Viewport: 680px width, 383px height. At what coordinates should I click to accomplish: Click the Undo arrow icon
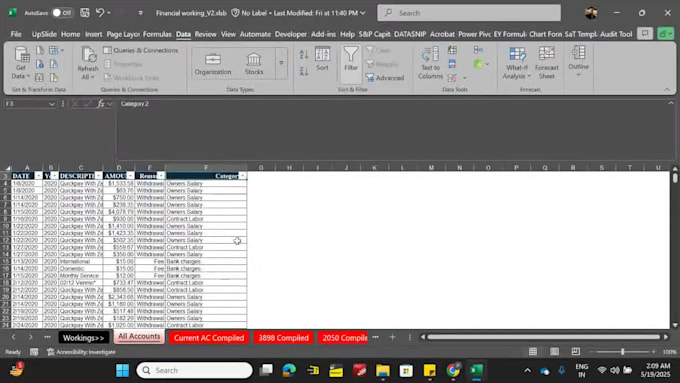100,13
